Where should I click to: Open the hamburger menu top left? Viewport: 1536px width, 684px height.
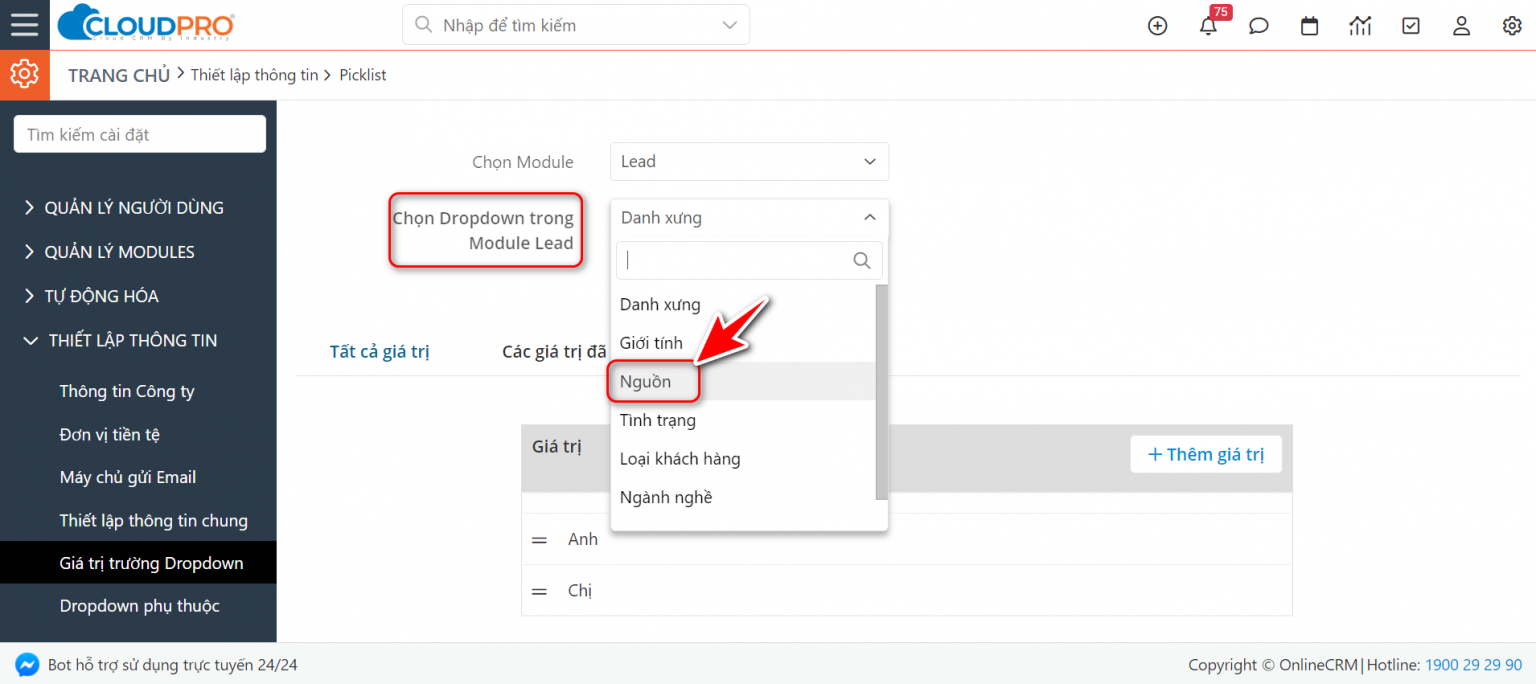[24, 25]
